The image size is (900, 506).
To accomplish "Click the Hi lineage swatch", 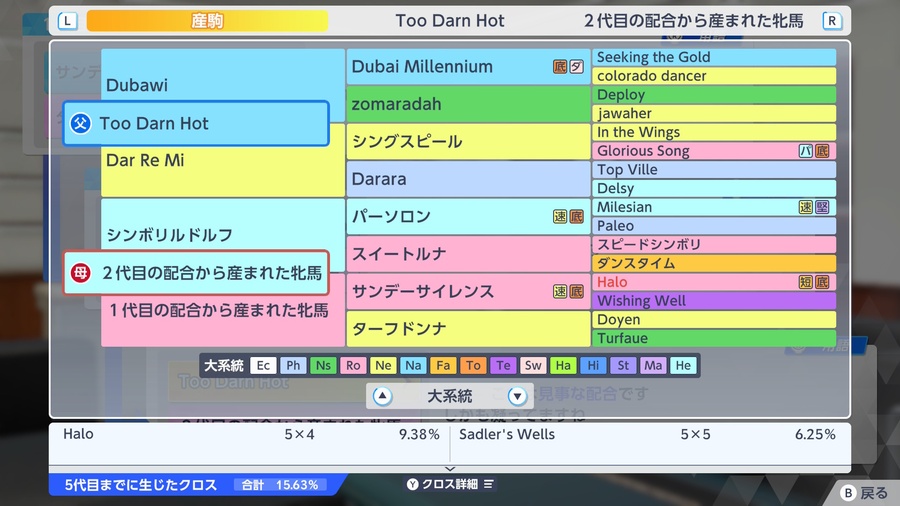I will (x=593, y=365).
